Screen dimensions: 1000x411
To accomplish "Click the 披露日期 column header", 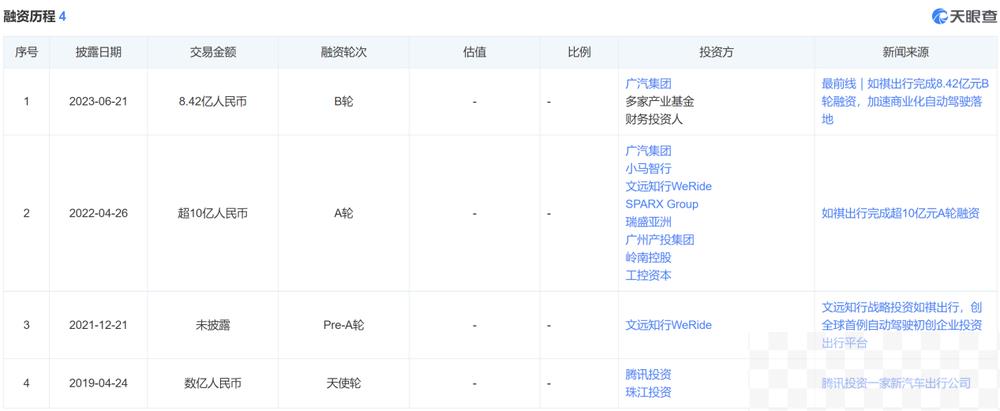I will pos(98,53).
